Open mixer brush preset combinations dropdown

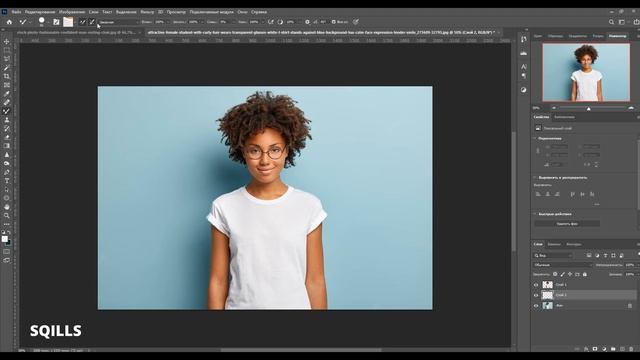(119, 22)
